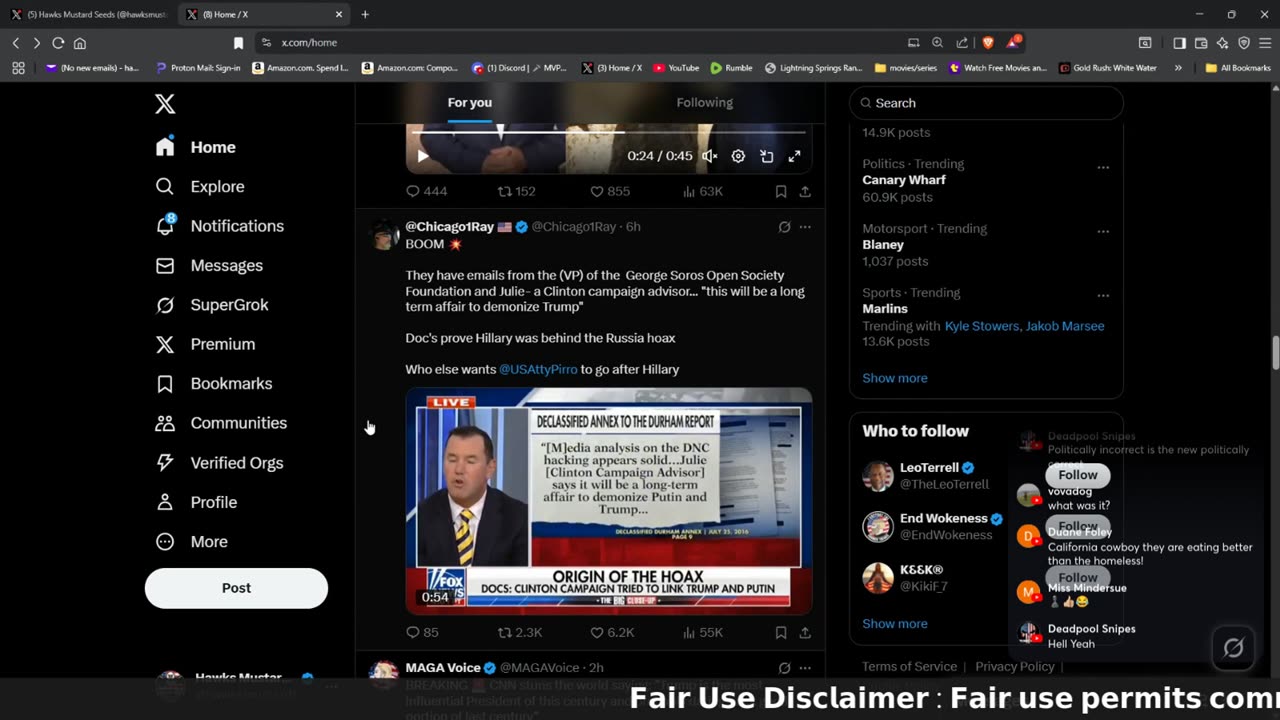Open SuperGrok
Viewport: 1280px width, 720px height.
point(212,305)
